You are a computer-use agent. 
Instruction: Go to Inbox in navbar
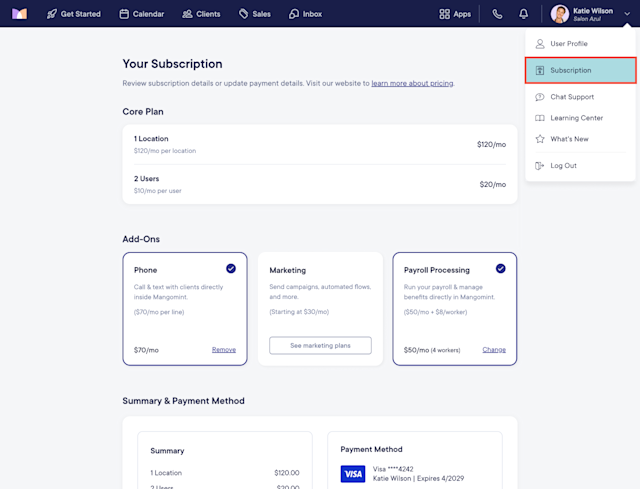305,14
